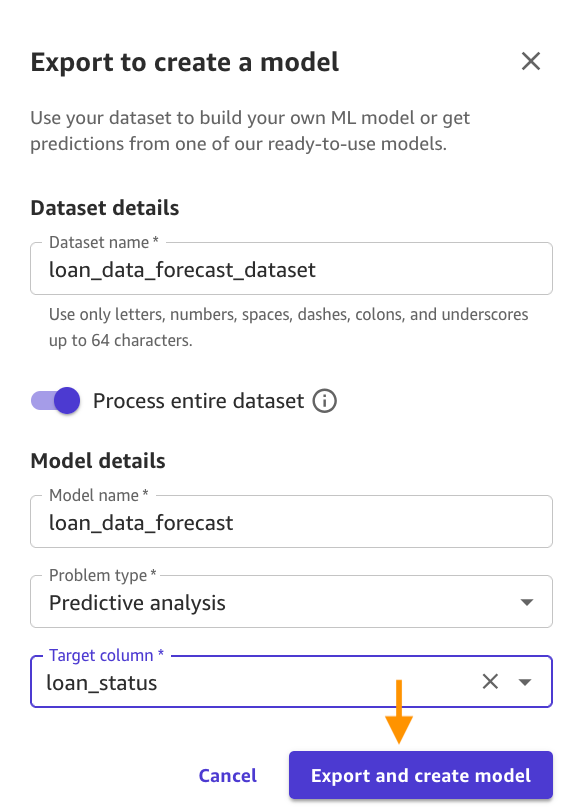The height and width of the screenshot is (810, 580).
Task: Select the Problem type field label
Action: click(x=103, y=575)
